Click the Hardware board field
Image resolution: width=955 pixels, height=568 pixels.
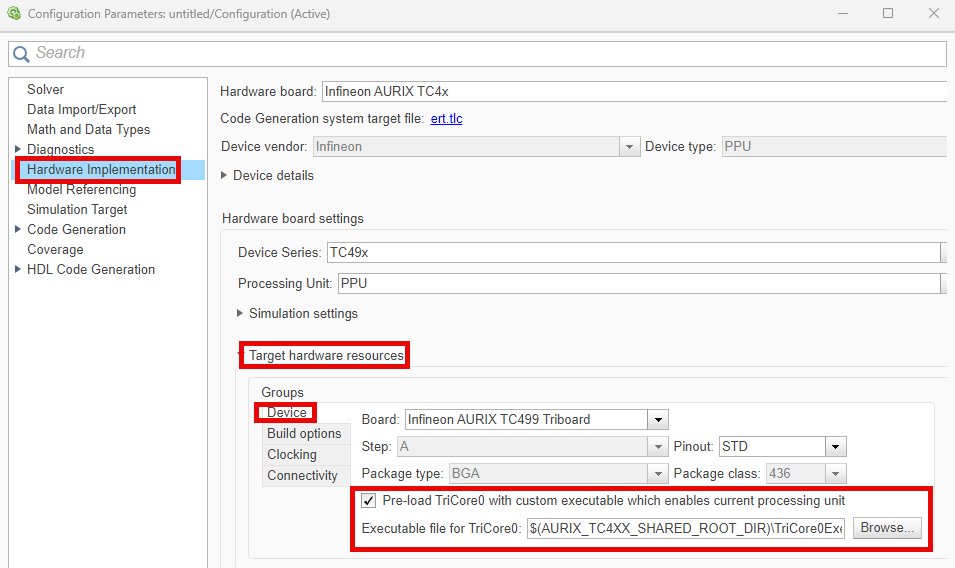(634, 91)
